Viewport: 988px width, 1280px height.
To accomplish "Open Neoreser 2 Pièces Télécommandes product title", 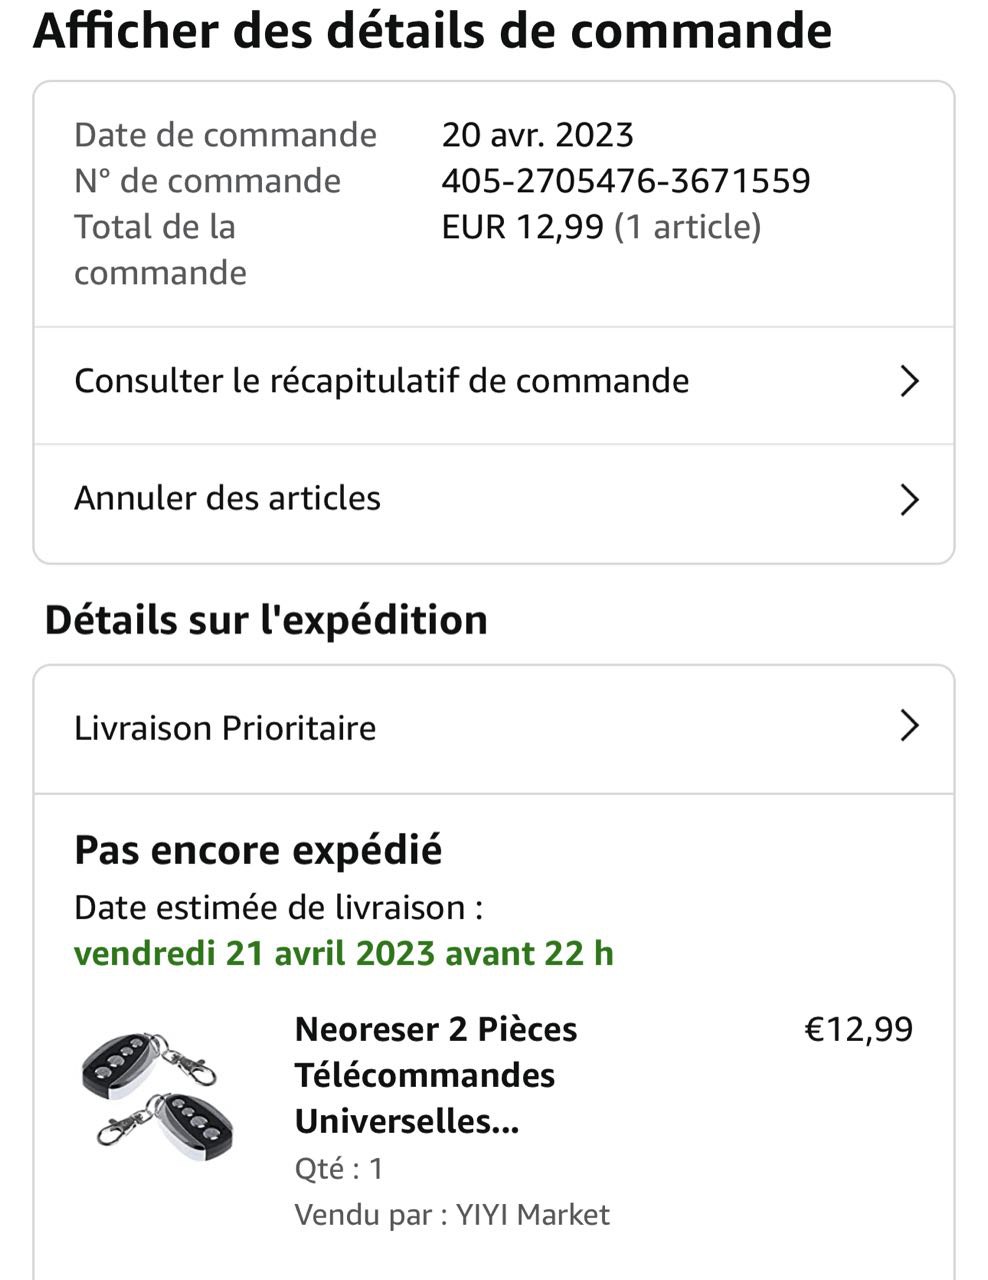I will pyautogui.click(x=436, y=1075).
